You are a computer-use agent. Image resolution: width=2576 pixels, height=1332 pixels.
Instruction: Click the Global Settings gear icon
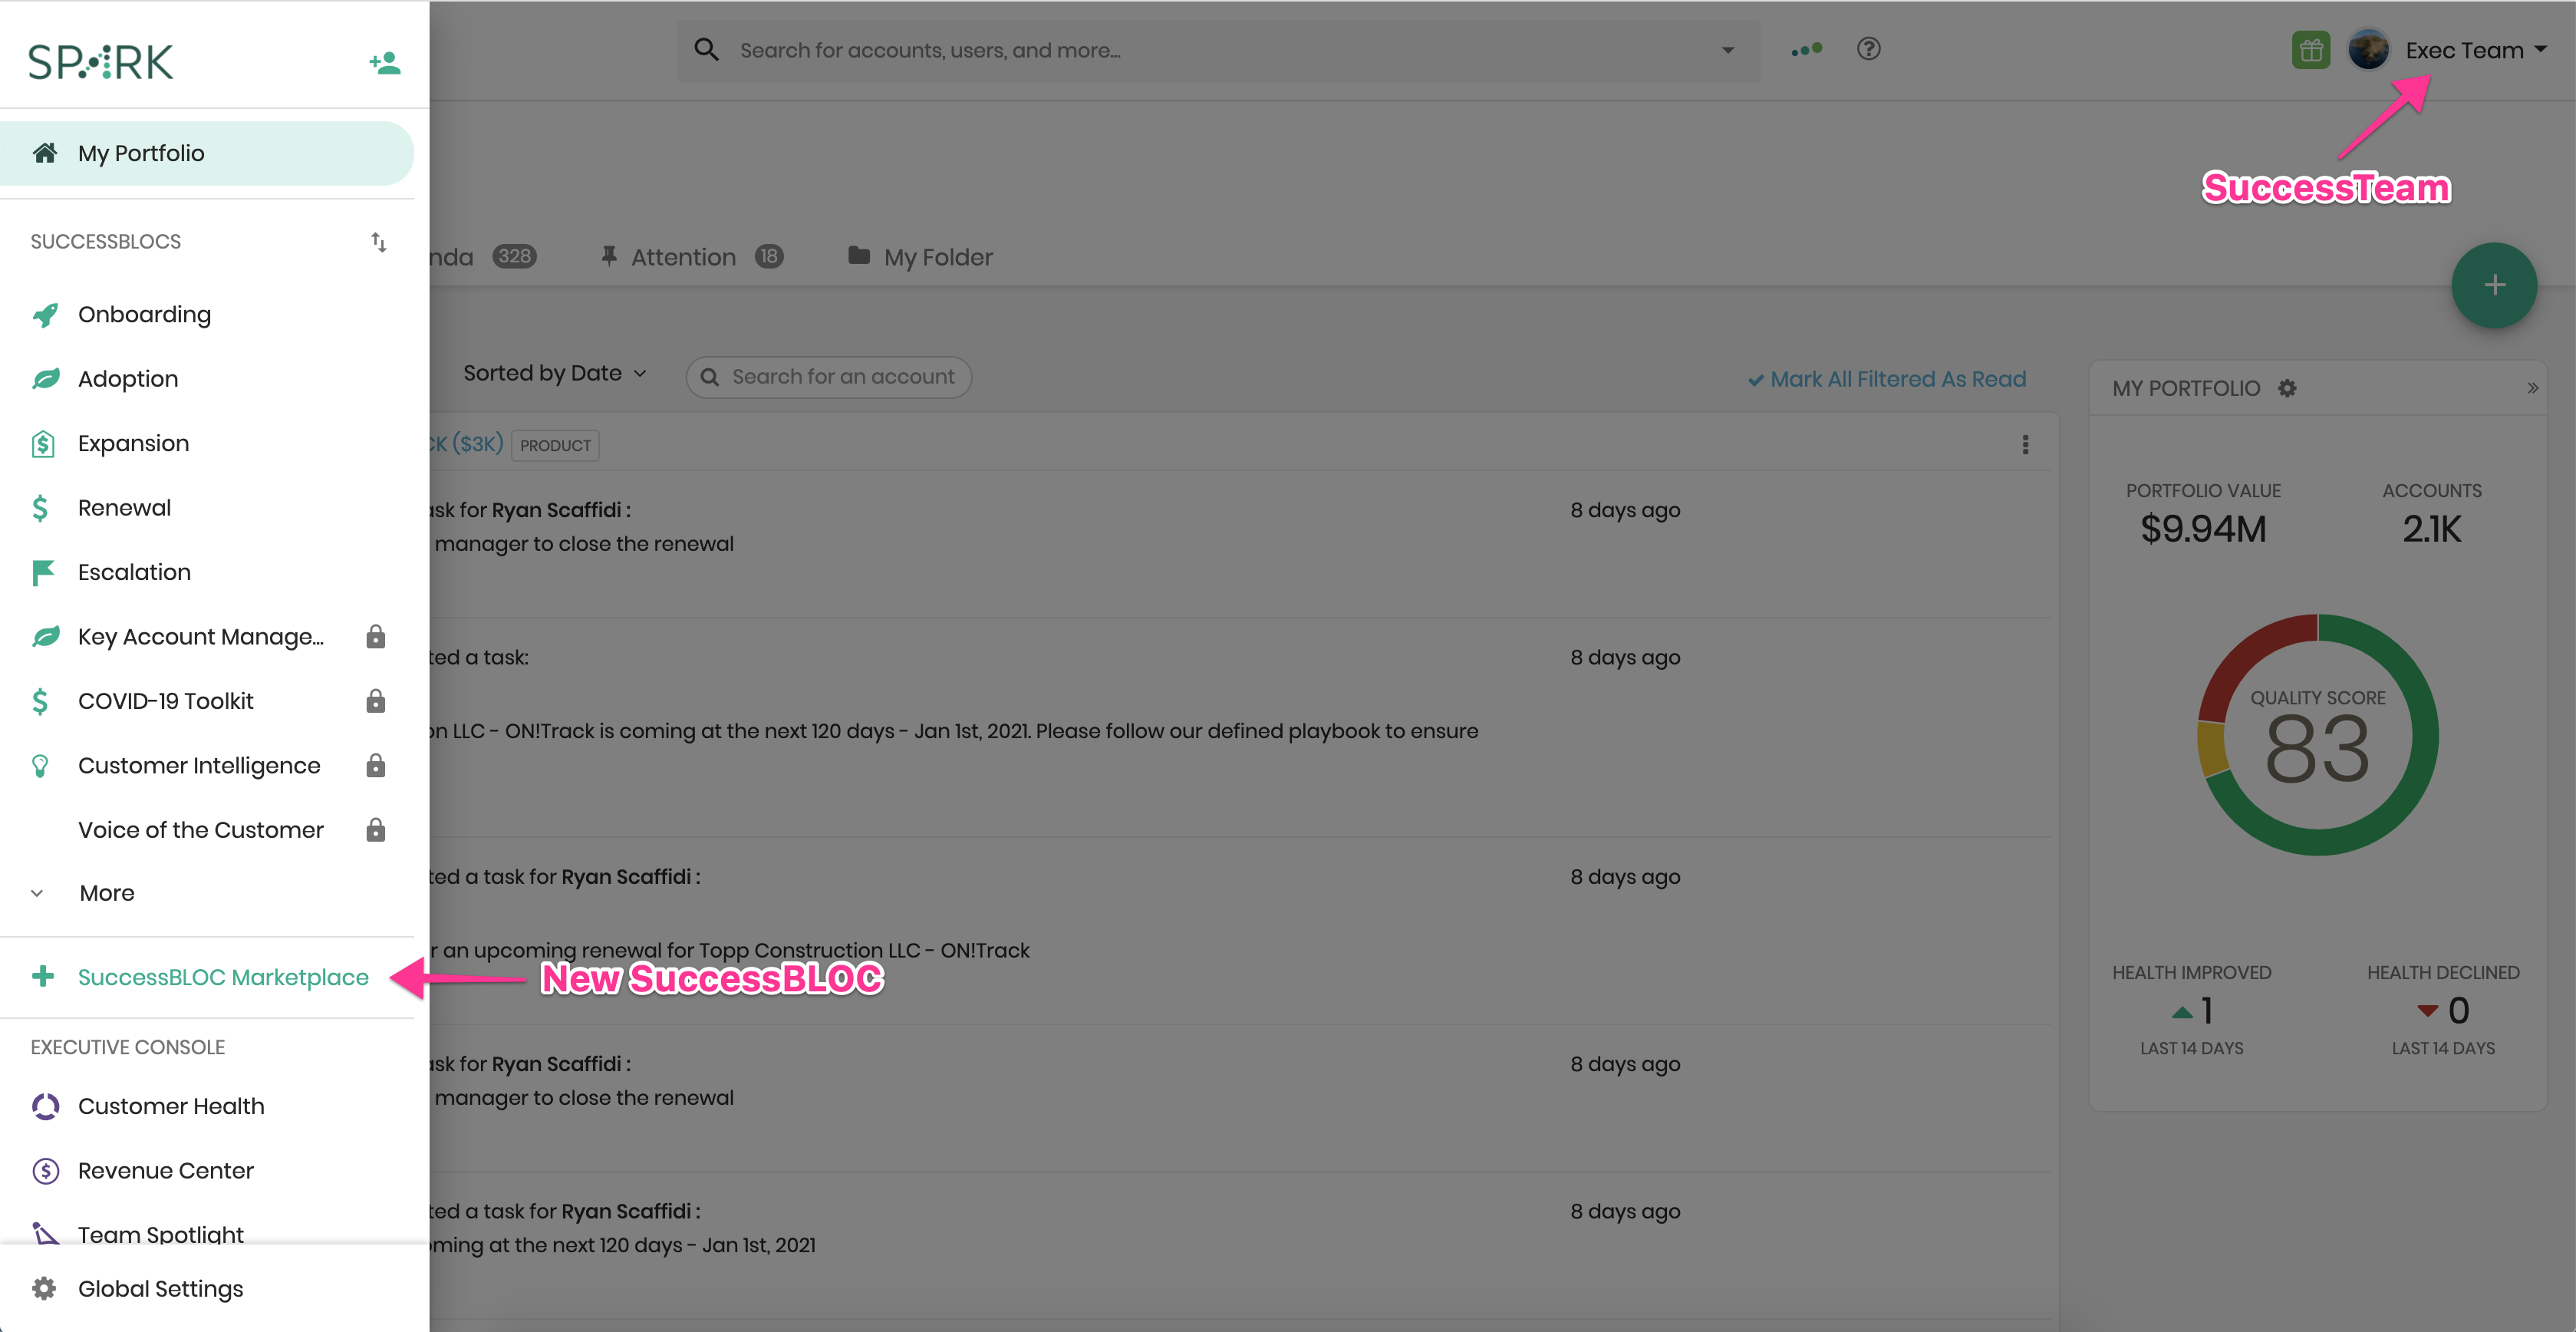44,1288
